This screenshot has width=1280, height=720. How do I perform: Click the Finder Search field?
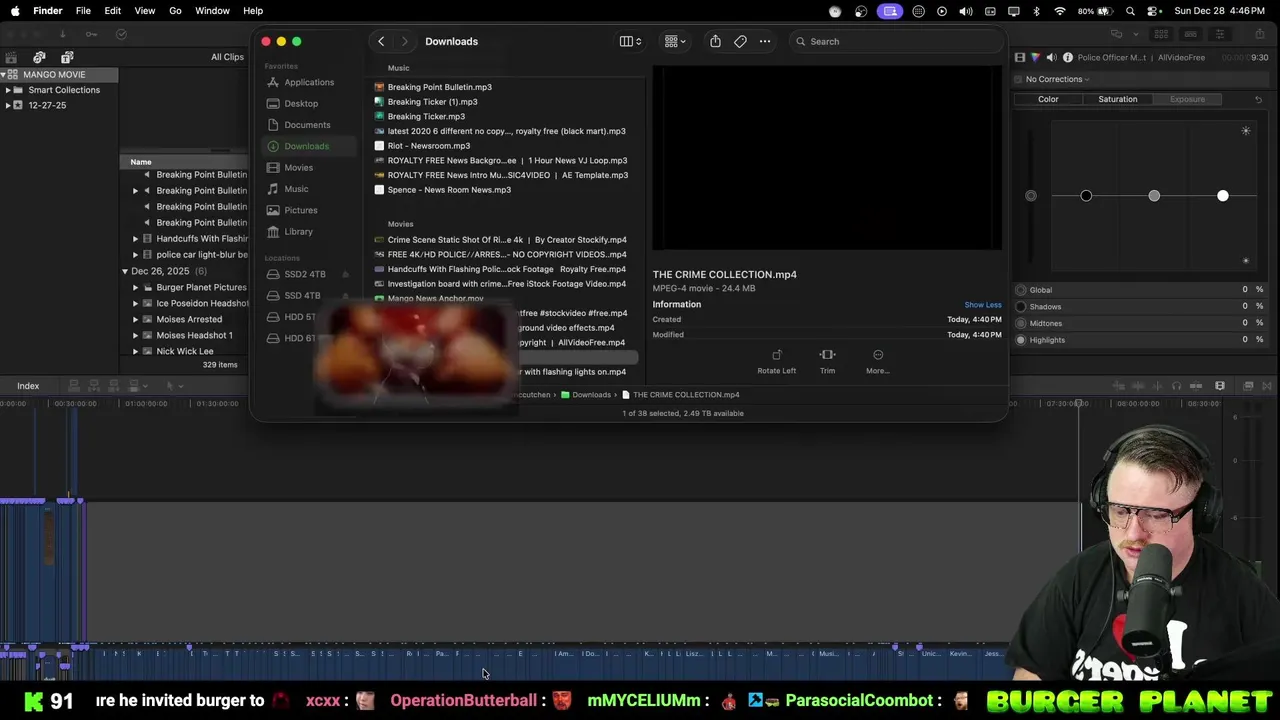pyautogui.click(x=895, y=41)
